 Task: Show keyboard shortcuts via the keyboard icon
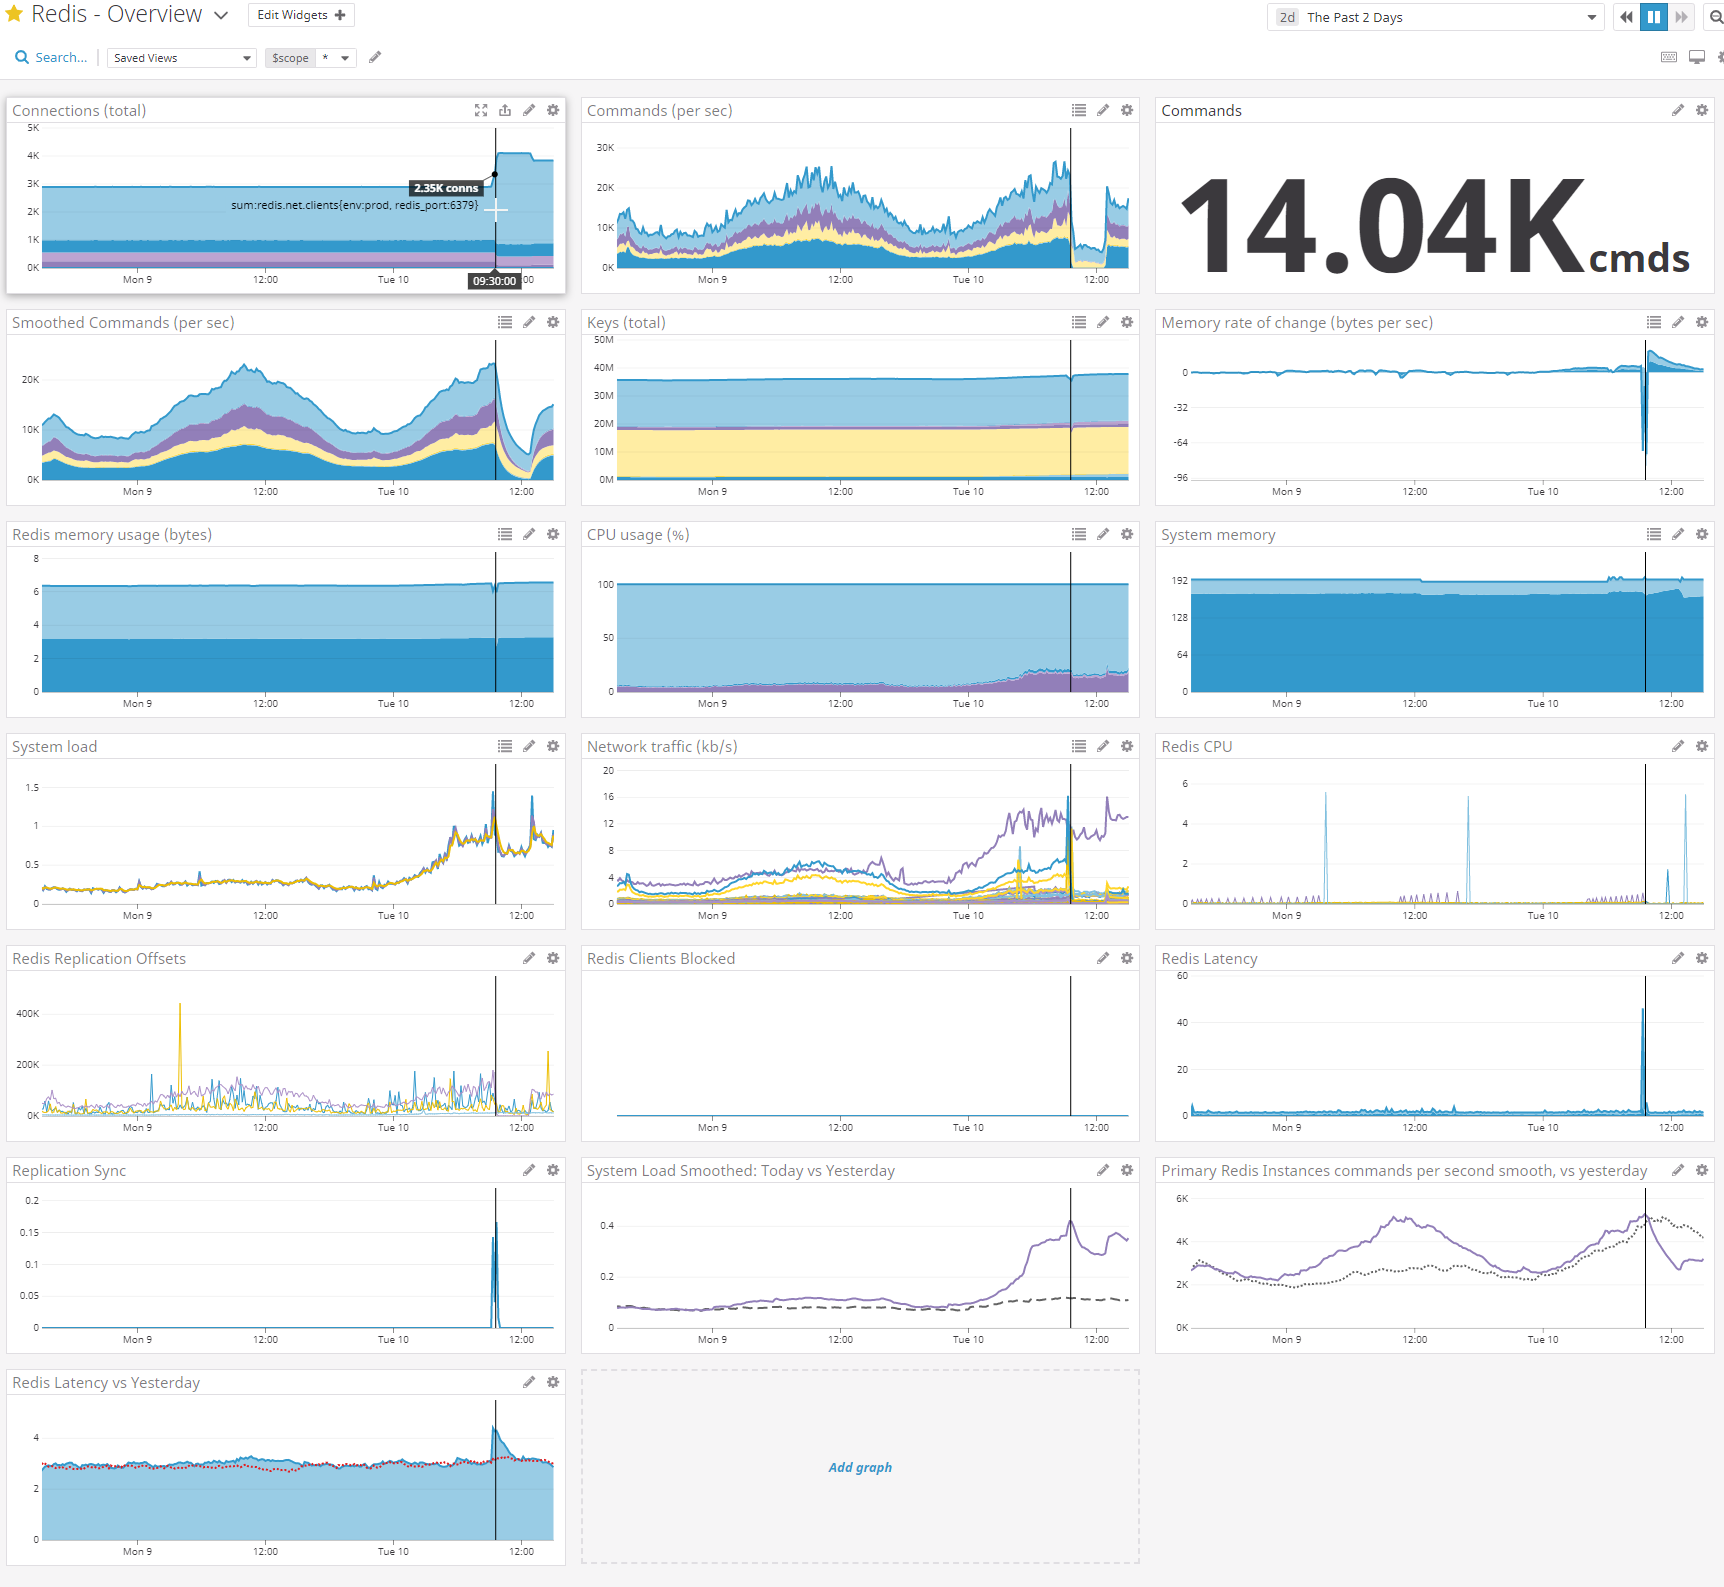tap(1669, 58)
